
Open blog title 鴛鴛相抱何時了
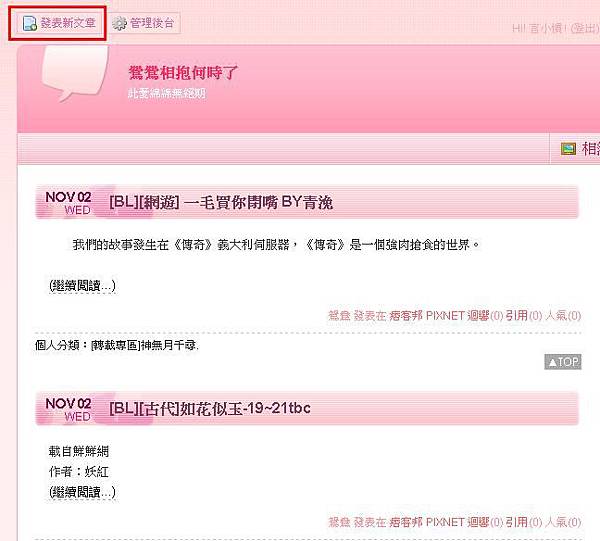pyautogui.click(x=183, y=72)
